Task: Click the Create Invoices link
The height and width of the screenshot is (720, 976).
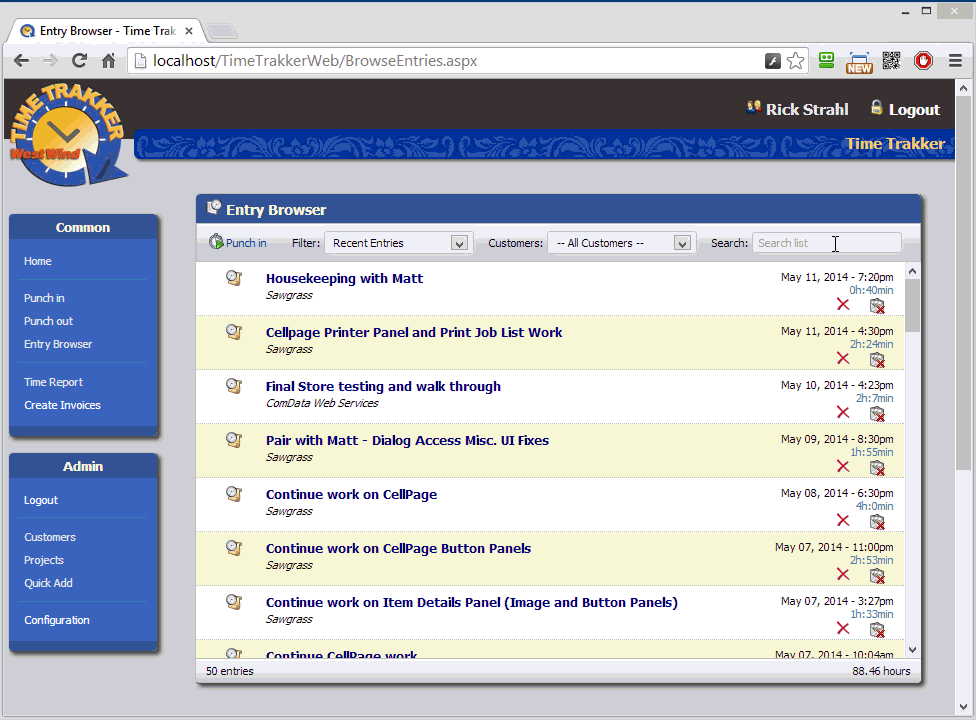Action: (64, 405)
